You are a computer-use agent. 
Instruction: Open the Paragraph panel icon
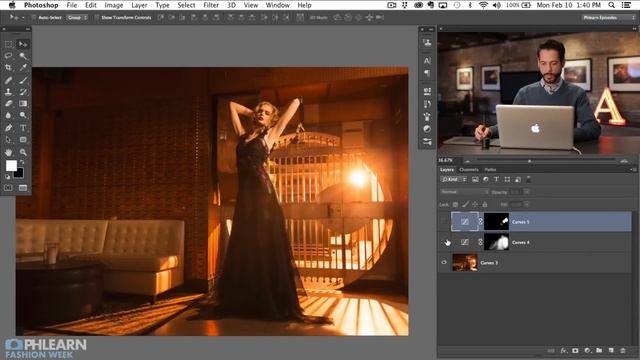pyautogui.click(x=427, y=73)
